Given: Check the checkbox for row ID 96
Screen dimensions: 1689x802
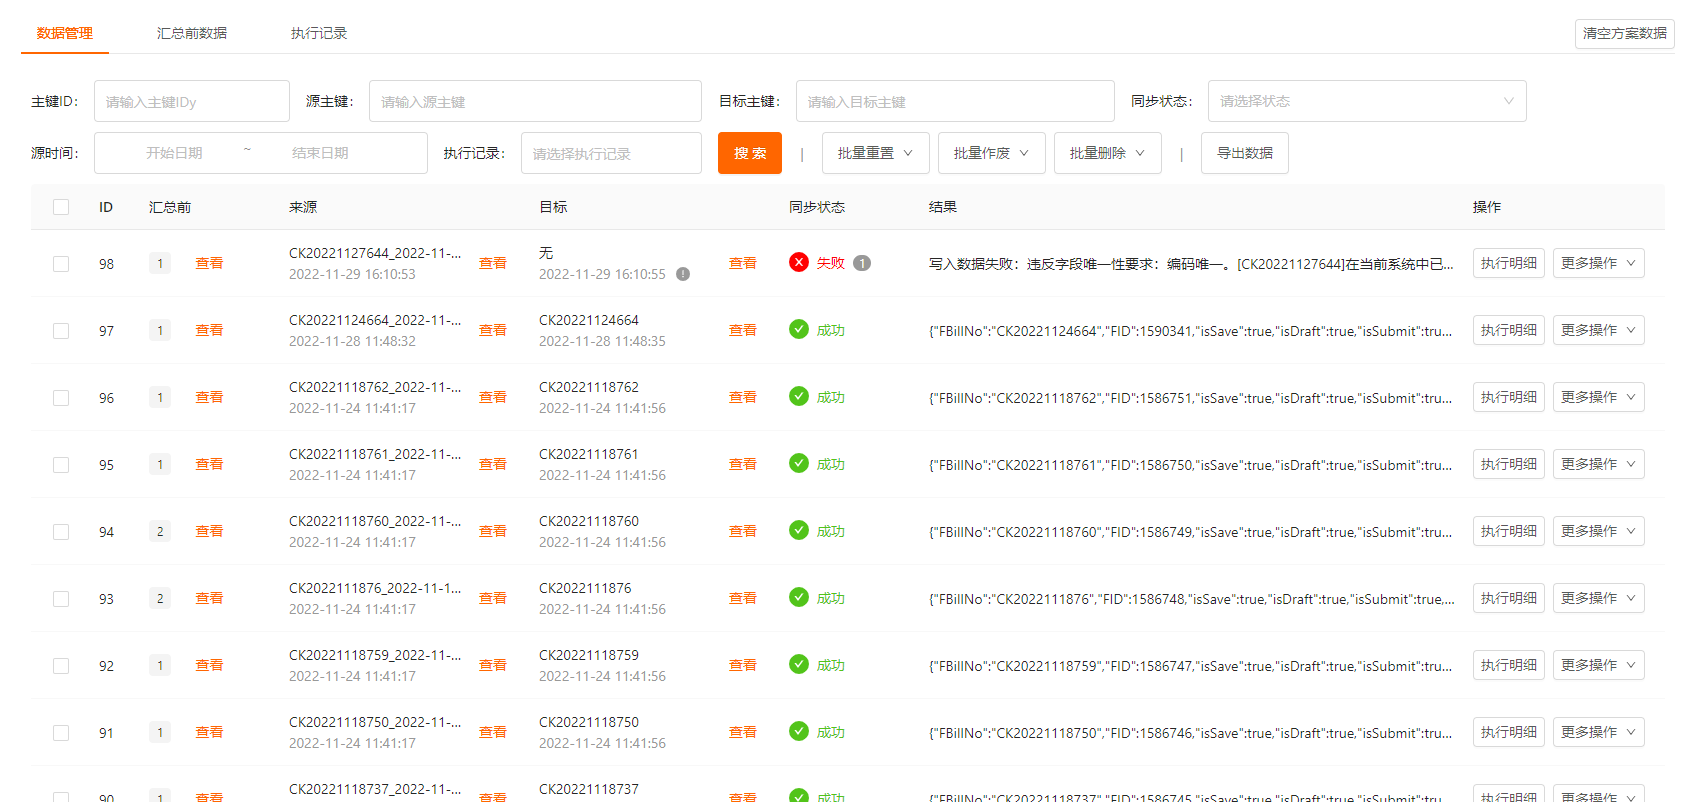Looking at the screenshot, I should 61,398.
